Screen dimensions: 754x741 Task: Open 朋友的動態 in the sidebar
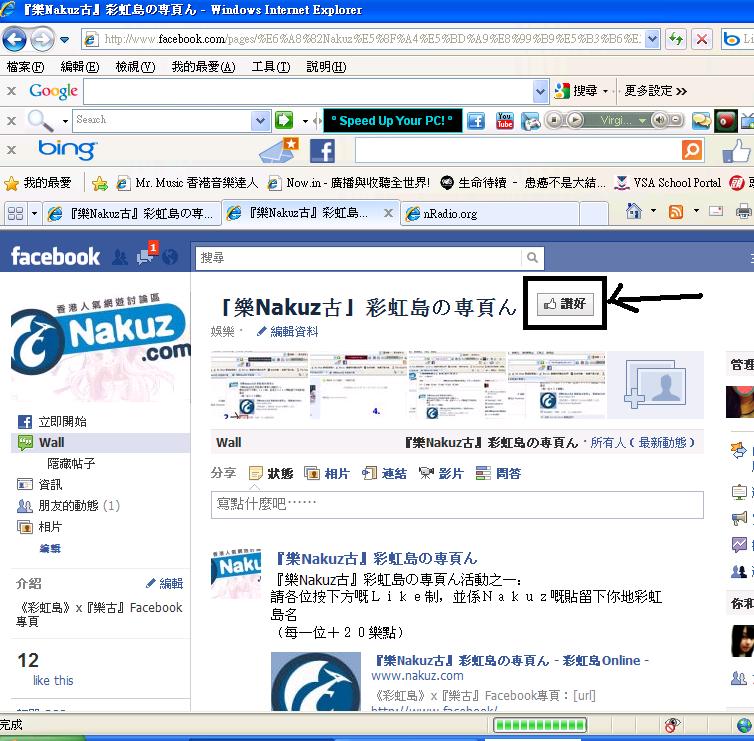click(x=68, y=506)
